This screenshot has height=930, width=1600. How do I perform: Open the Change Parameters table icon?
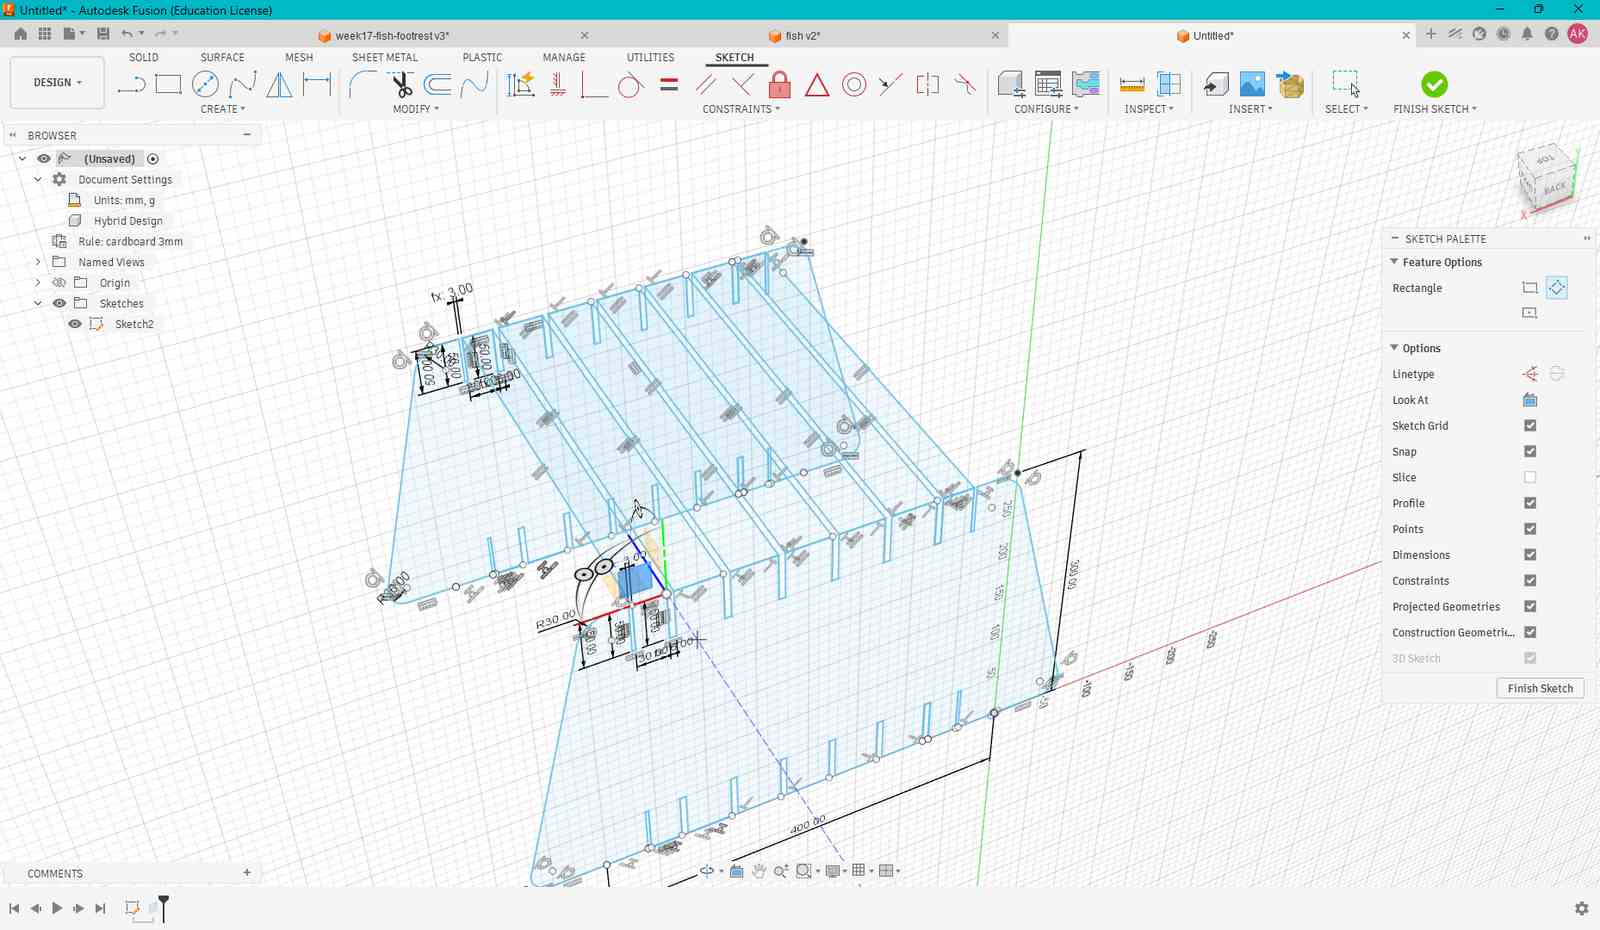[x=1048, y=85]
